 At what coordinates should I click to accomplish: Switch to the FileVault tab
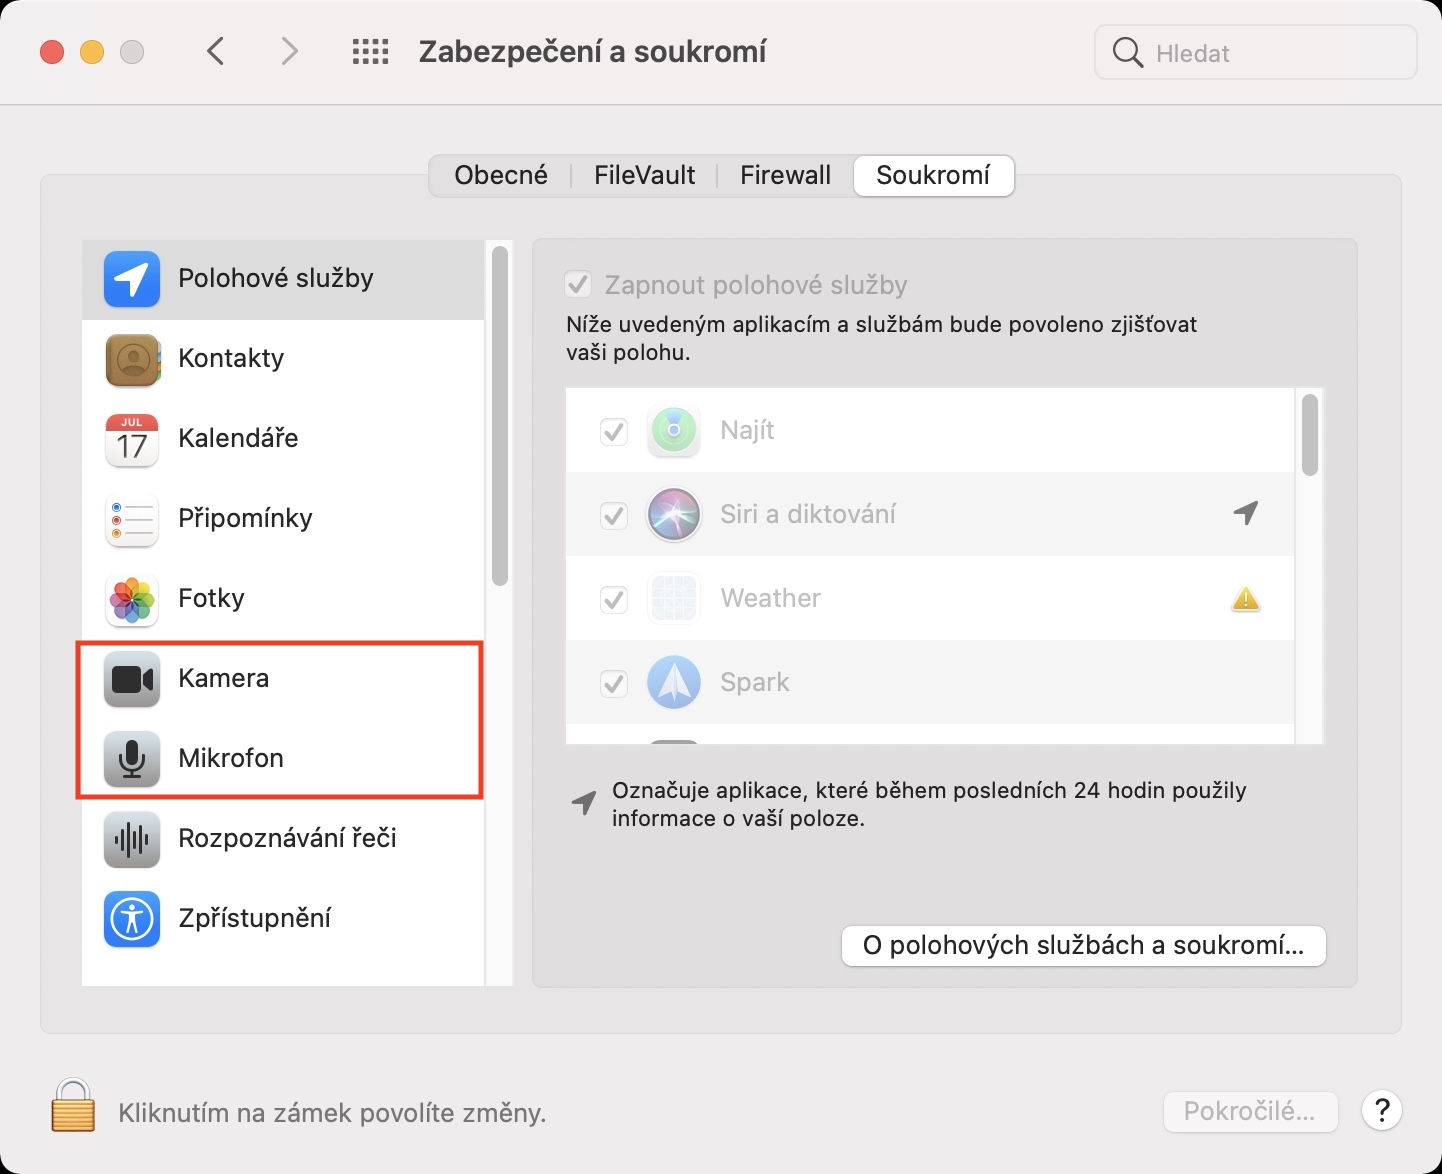(644, 176)
